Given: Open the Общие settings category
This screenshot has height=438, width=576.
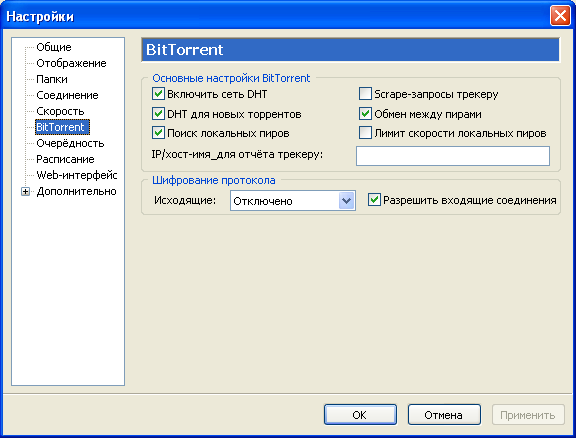Looking at the screenshot, I should [54, 47].
